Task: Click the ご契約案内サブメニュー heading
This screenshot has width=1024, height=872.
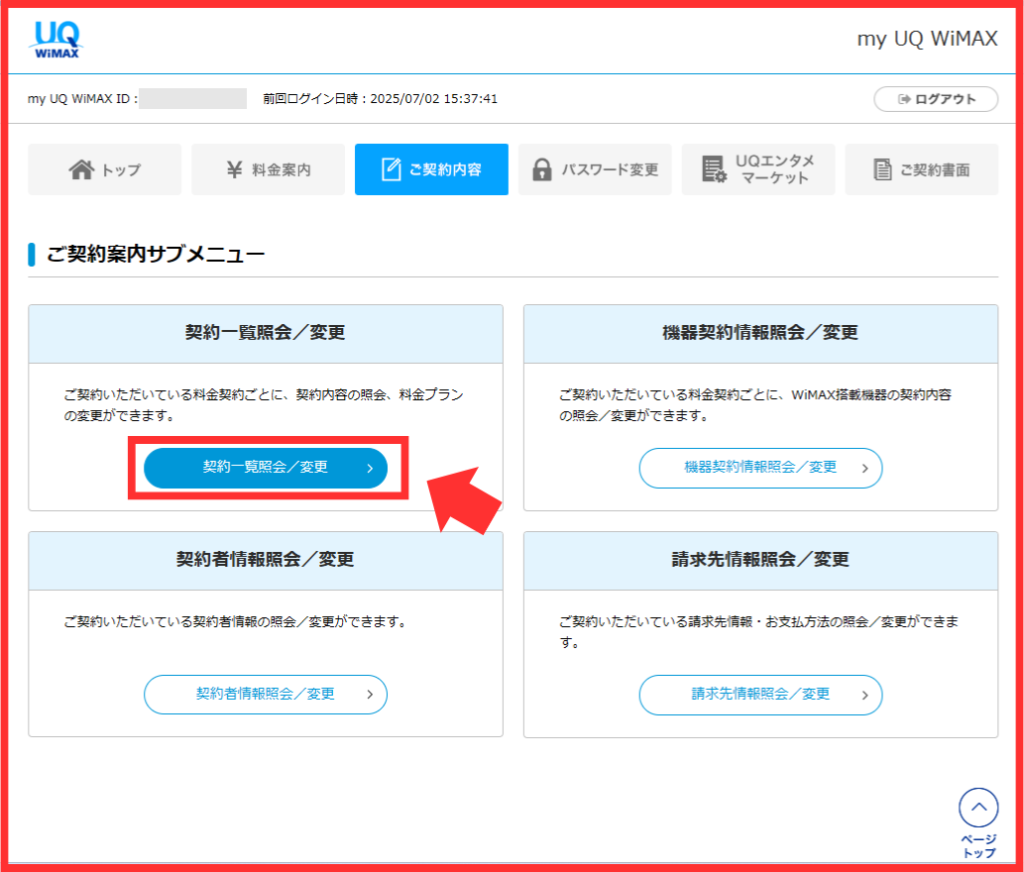Action: 155,253
